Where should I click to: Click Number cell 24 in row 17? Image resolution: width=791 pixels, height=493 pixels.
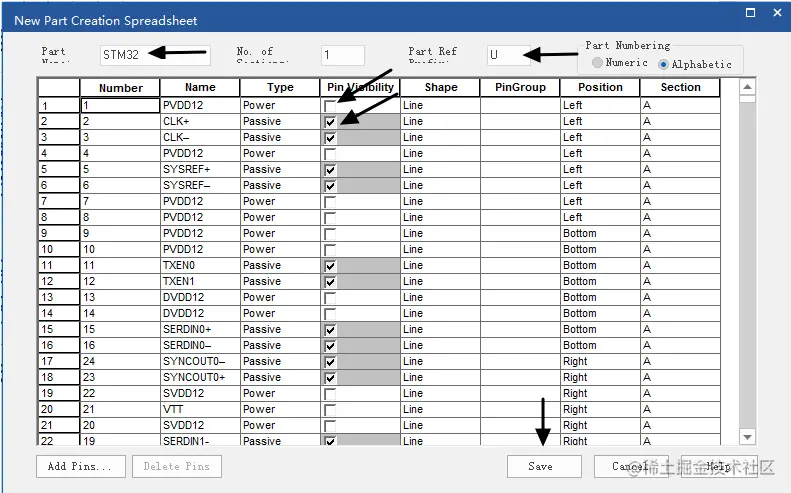point(120,361)
